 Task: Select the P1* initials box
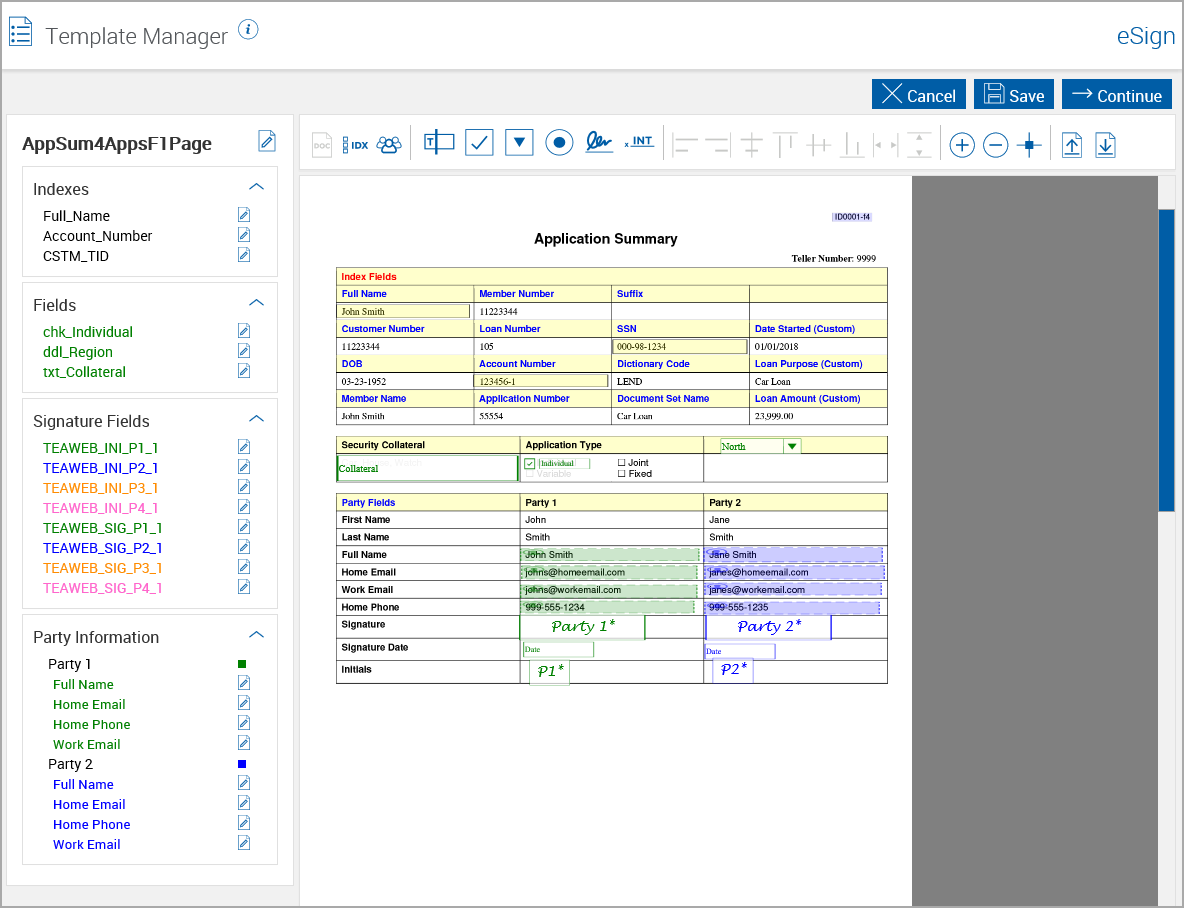[550, 671]
